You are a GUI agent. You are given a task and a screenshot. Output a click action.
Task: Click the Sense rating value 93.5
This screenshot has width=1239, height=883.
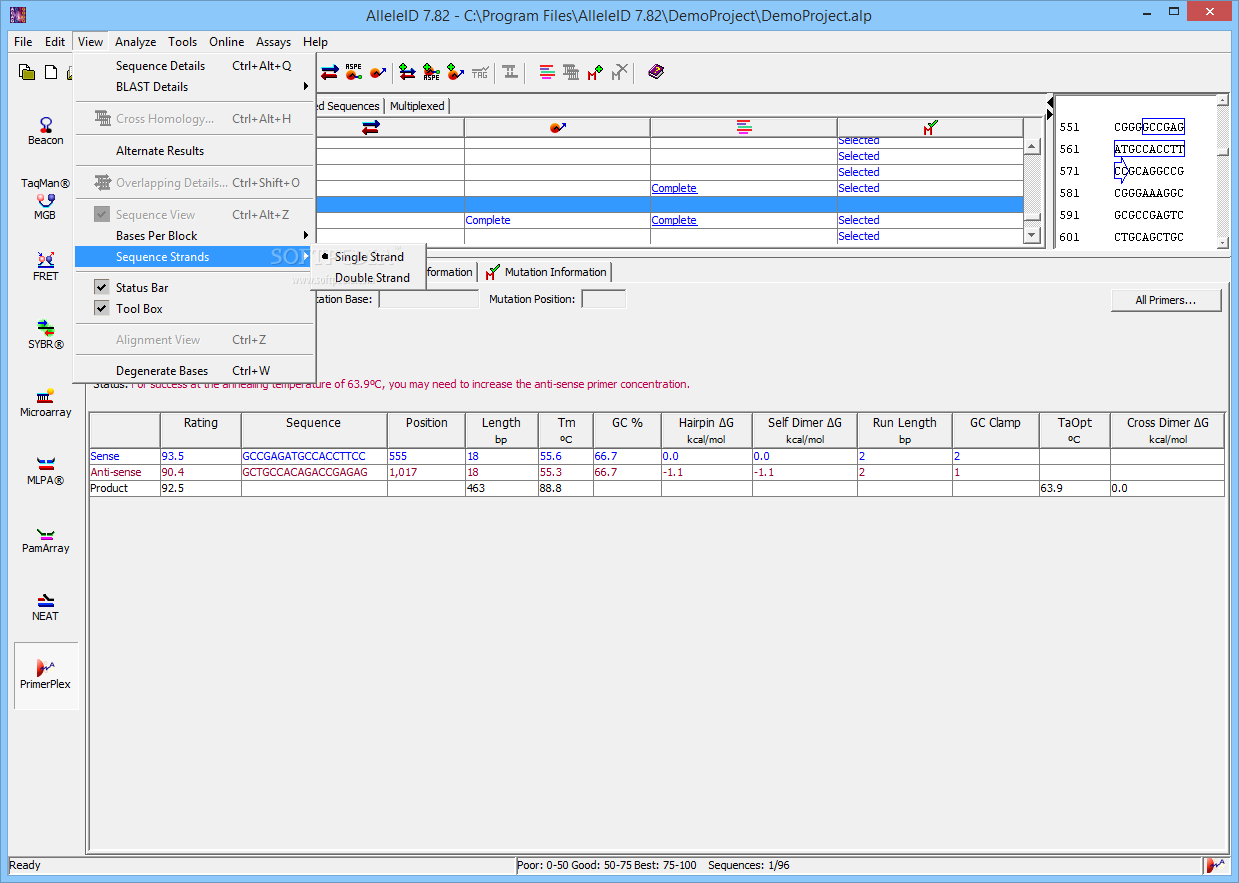[x=173, y=456]
